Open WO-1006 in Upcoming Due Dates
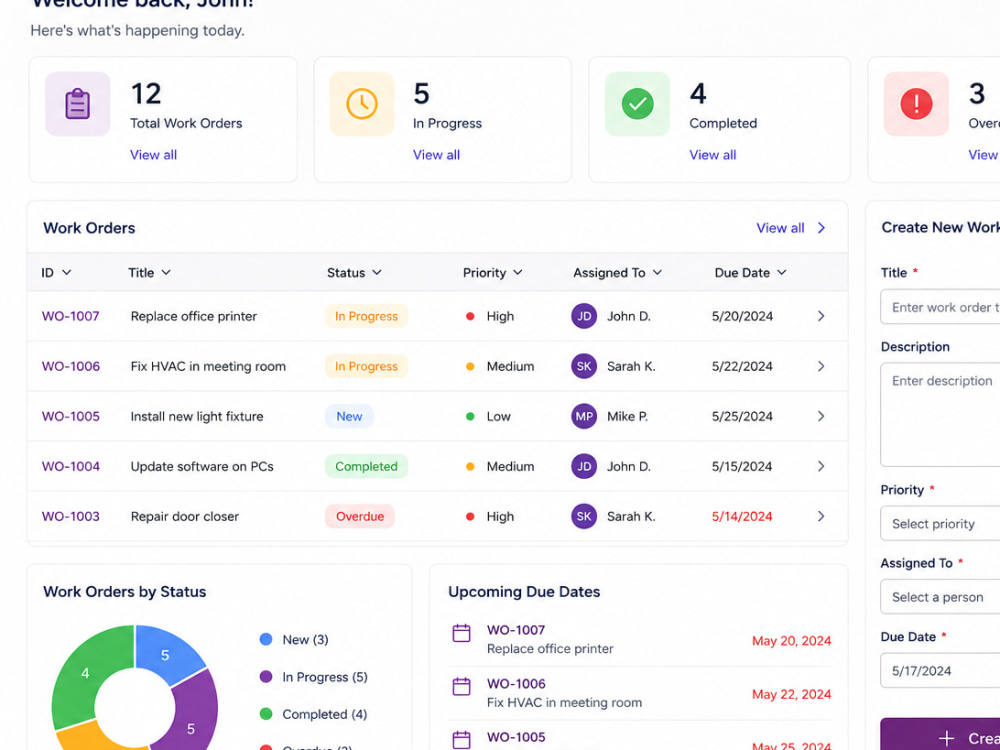This screenshot has width=1000, height=750. (x=516, y=684)
